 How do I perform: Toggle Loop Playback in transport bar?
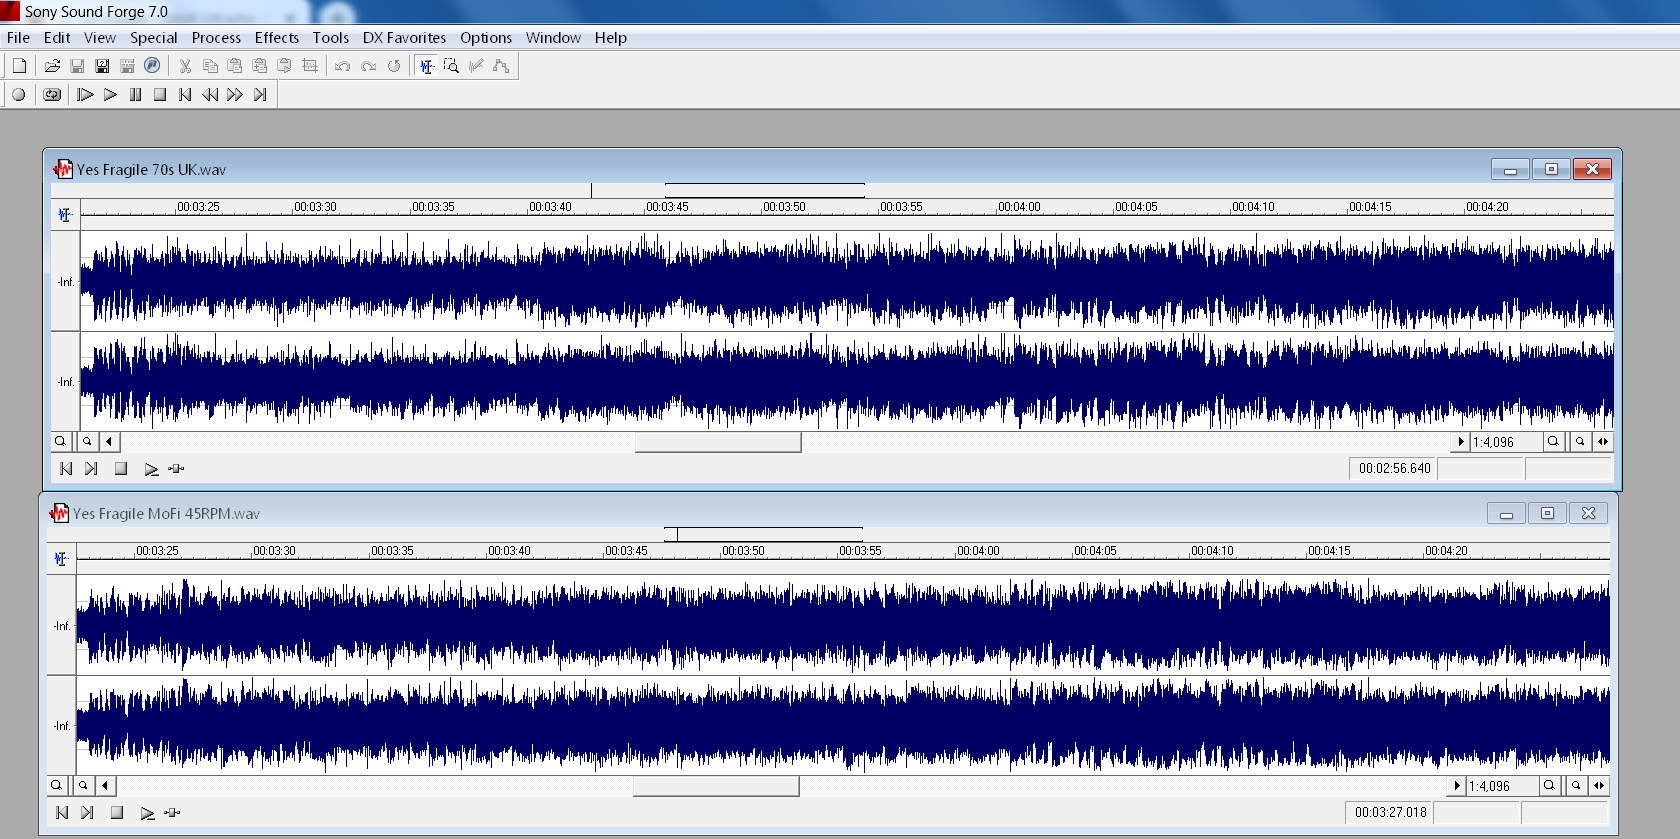coord(52,95)
